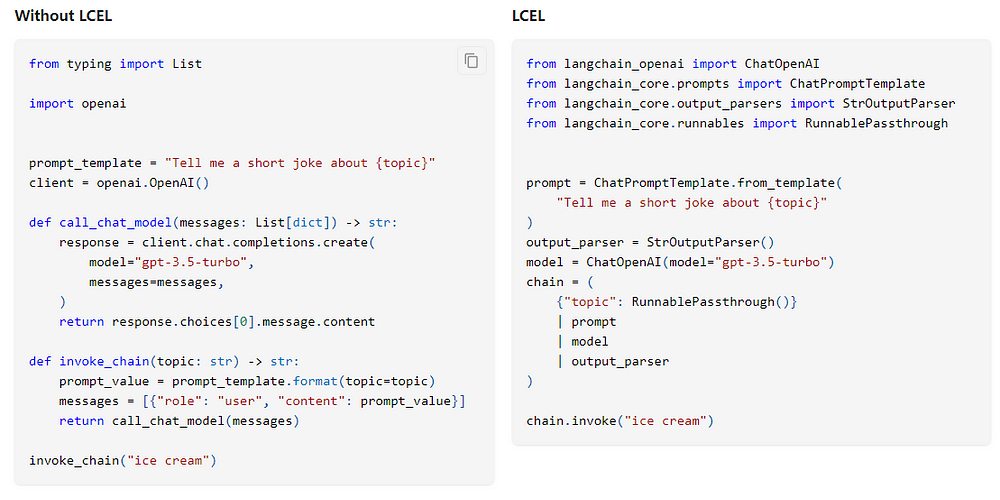1000x500 pixels.
Task: Click the 'return call_chat_model(messages)' line
Action: coord(180,421)
